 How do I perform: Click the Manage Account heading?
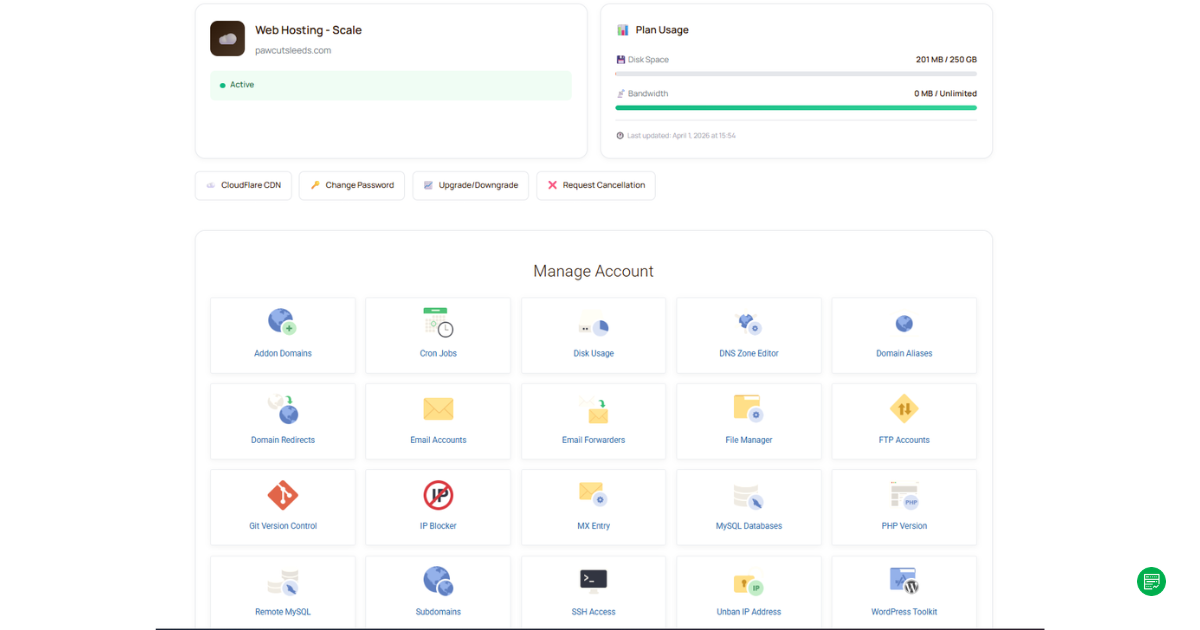[x=594, y=271]
